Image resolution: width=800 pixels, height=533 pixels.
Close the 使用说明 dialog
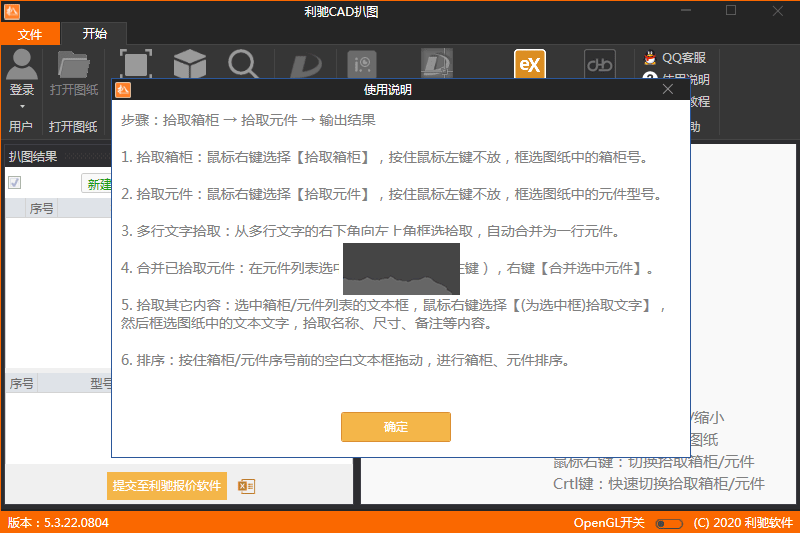click(x=667, y=89)
